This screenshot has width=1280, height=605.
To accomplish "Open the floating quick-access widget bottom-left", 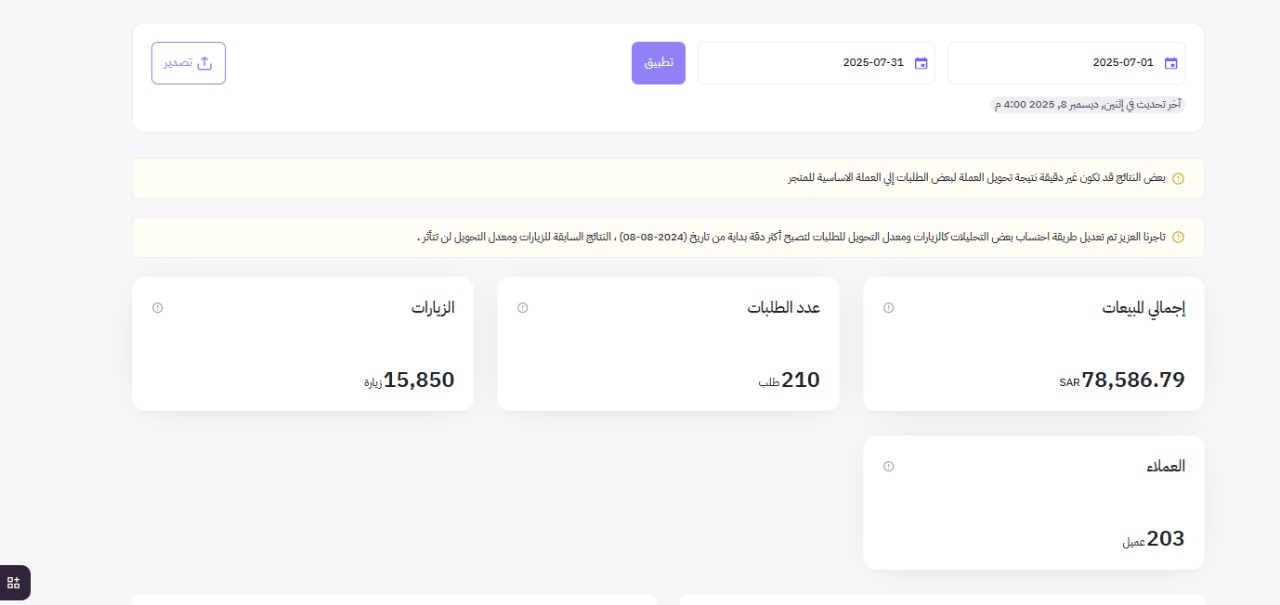I will [x=14, y=582].
